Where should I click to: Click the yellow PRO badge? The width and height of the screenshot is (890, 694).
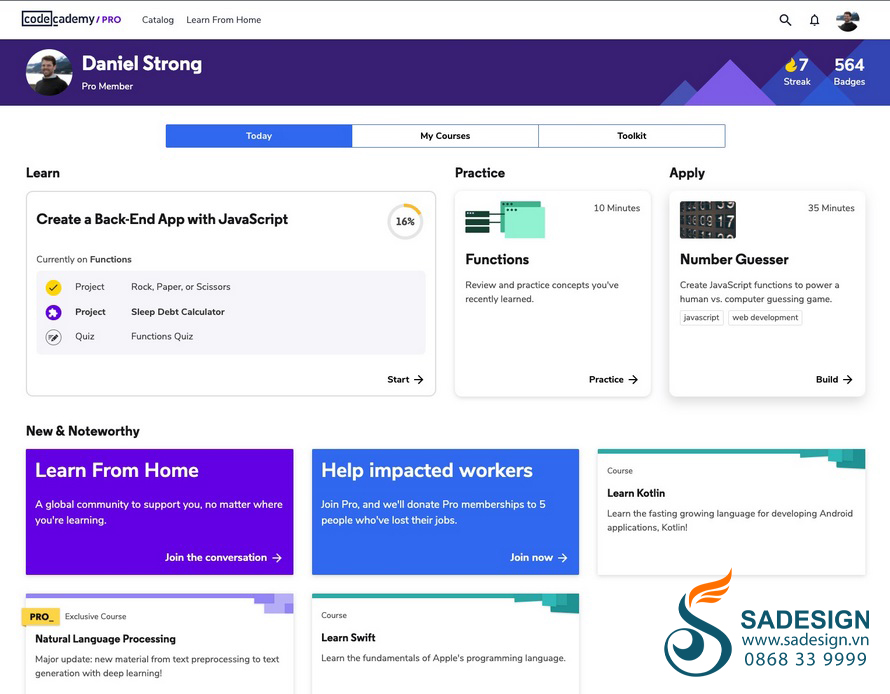point(40,617)
